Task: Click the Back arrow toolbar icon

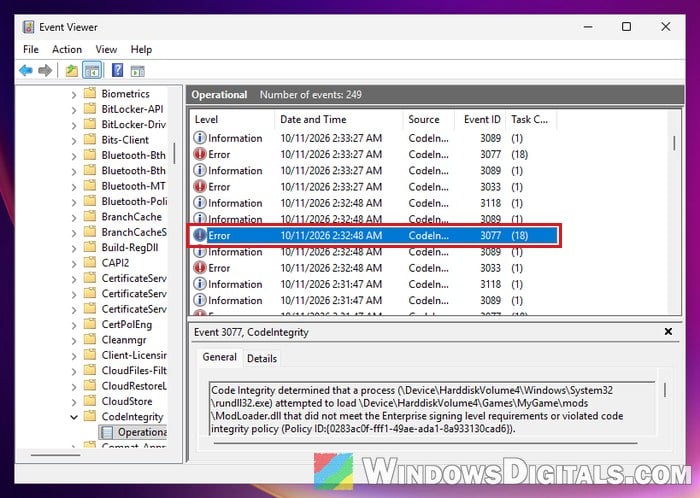Action: point(26,71)
